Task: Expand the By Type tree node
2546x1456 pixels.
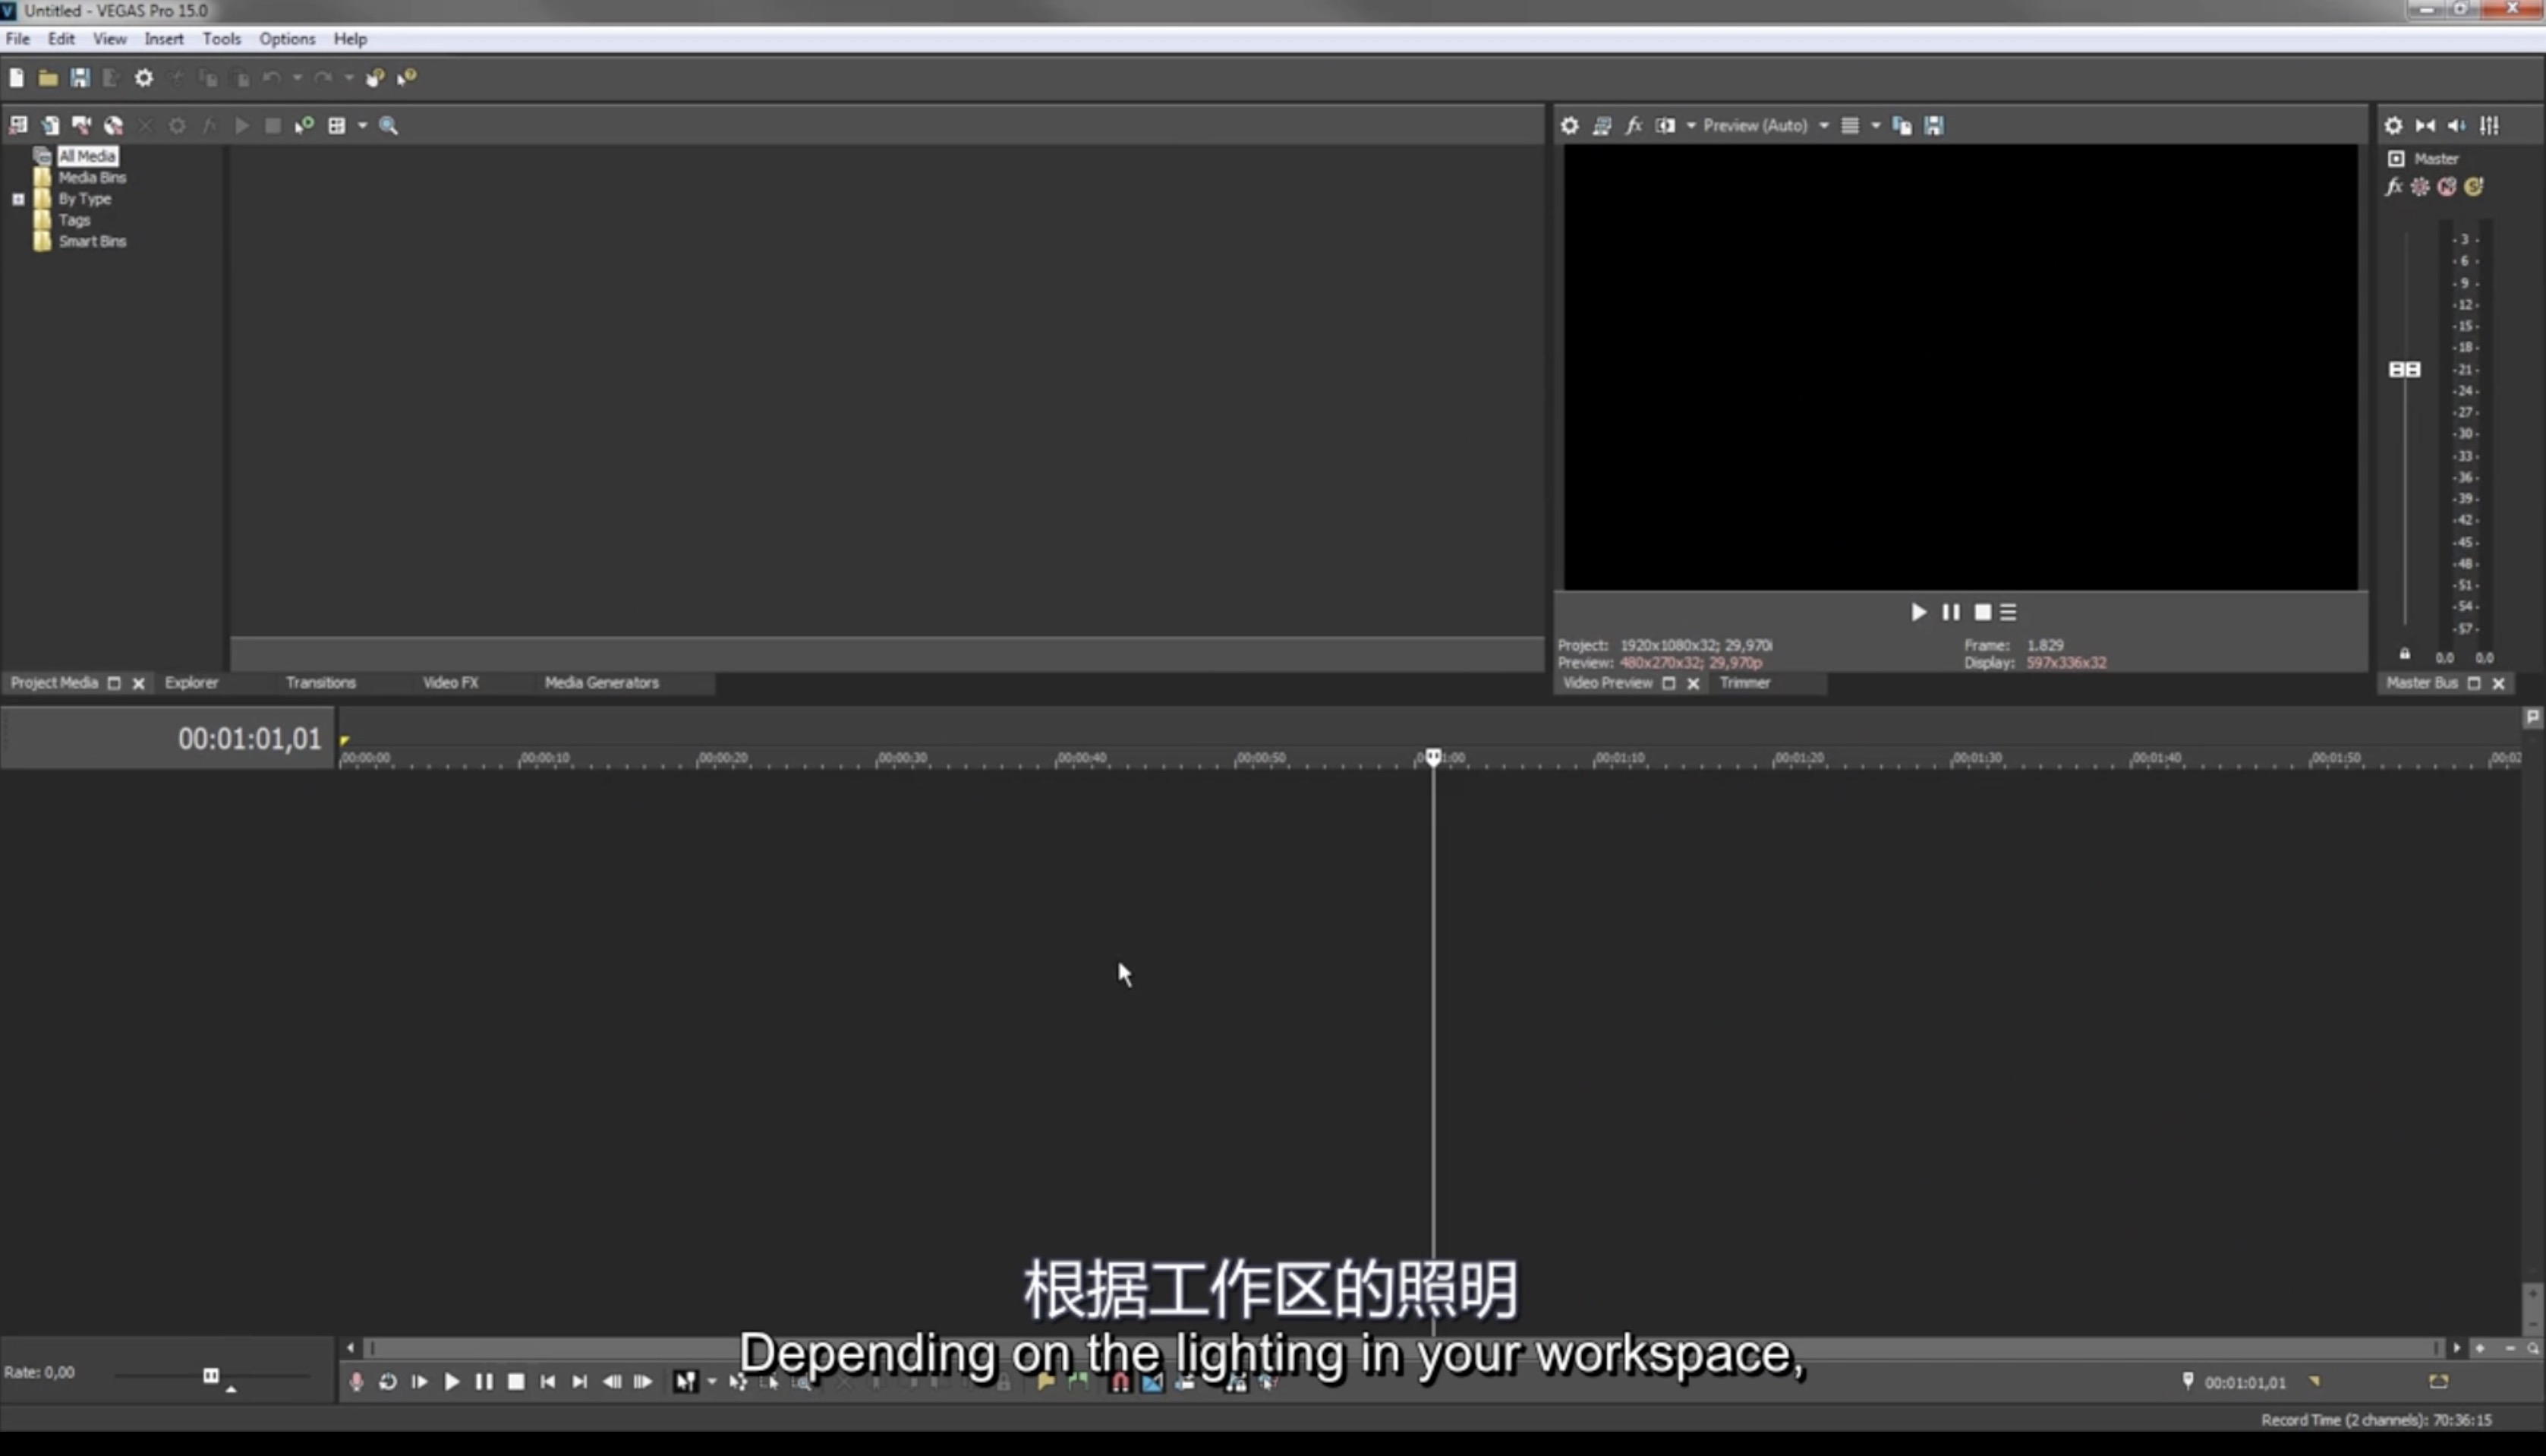Action: point(18,199)
